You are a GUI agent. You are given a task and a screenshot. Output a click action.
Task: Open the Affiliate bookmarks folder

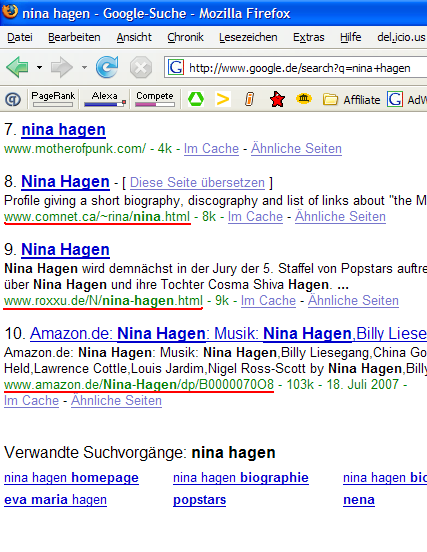pyautogui.click(x=351, y=100)
